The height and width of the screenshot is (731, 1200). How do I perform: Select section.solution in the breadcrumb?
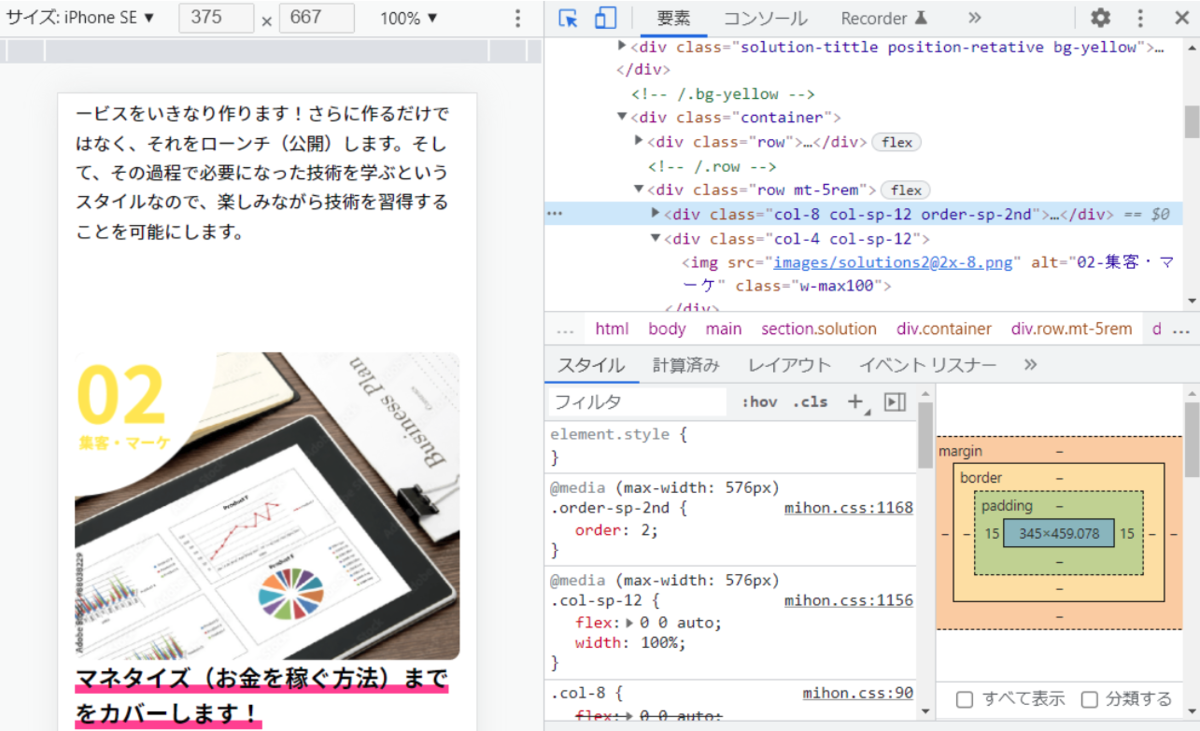click(819, 329)
